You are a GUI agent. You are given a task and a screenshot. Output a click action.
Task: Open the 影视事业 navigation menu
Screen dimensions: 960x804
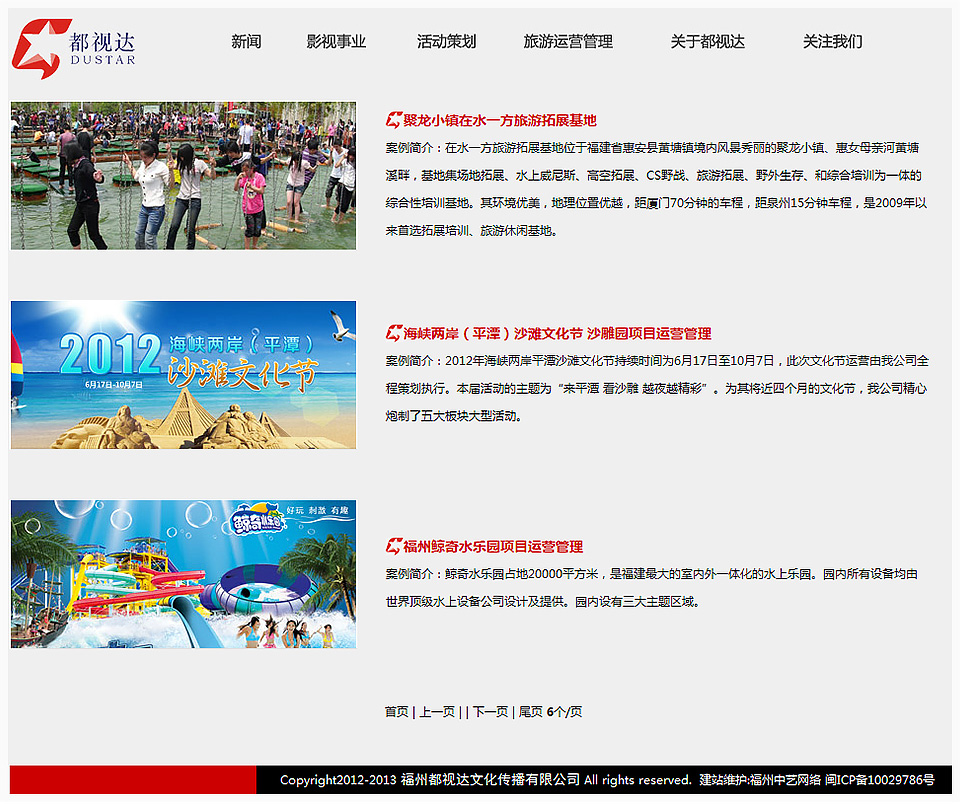coord(335,42)
